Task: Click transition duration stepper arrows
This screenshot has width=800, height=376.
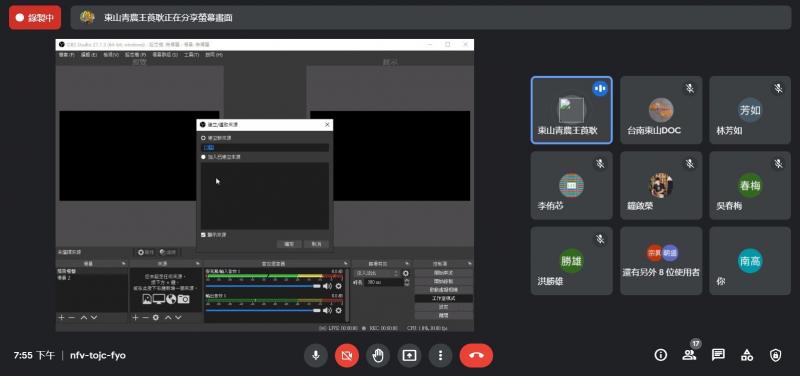Action: pyautogui.click(x=407, y=282)
